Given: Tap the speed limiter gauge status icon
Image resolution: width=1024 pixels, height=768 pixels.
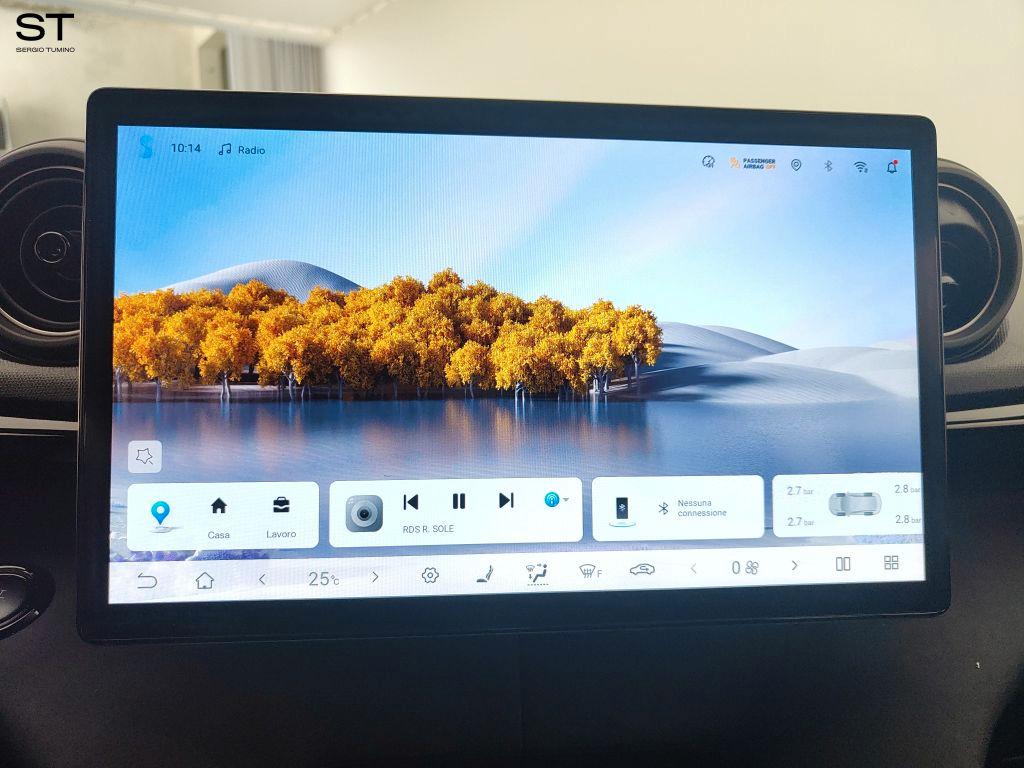Looking at the screenshot, I should point(708,161).
